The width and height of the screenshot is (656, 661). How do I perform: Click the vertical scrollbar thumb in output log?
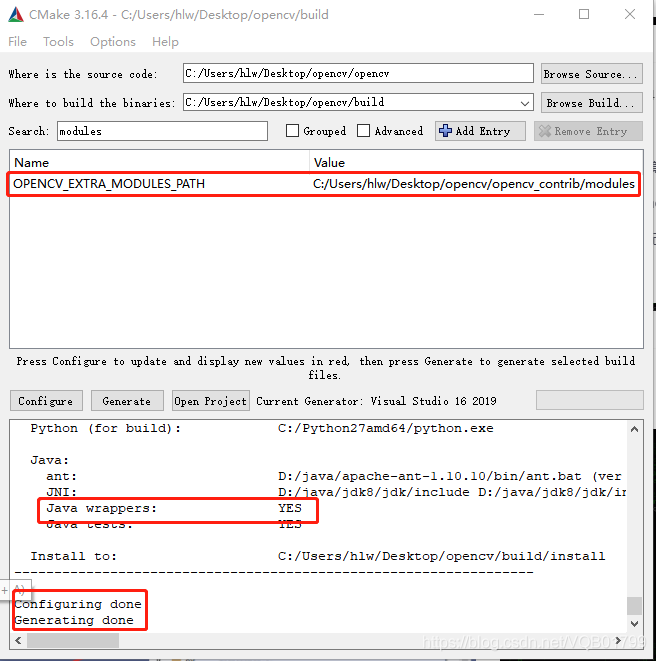click(x=634, y=606)
